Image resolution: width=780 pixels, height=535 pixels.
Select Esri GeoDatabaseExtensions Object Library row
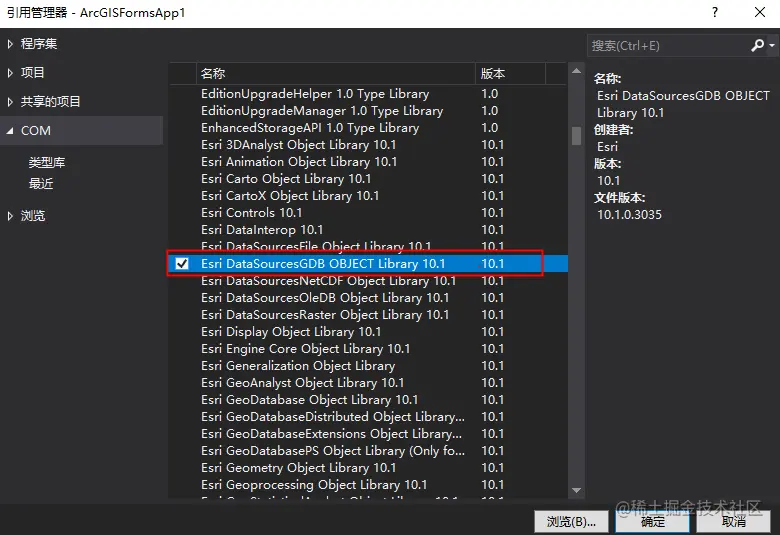click(368, 433)
